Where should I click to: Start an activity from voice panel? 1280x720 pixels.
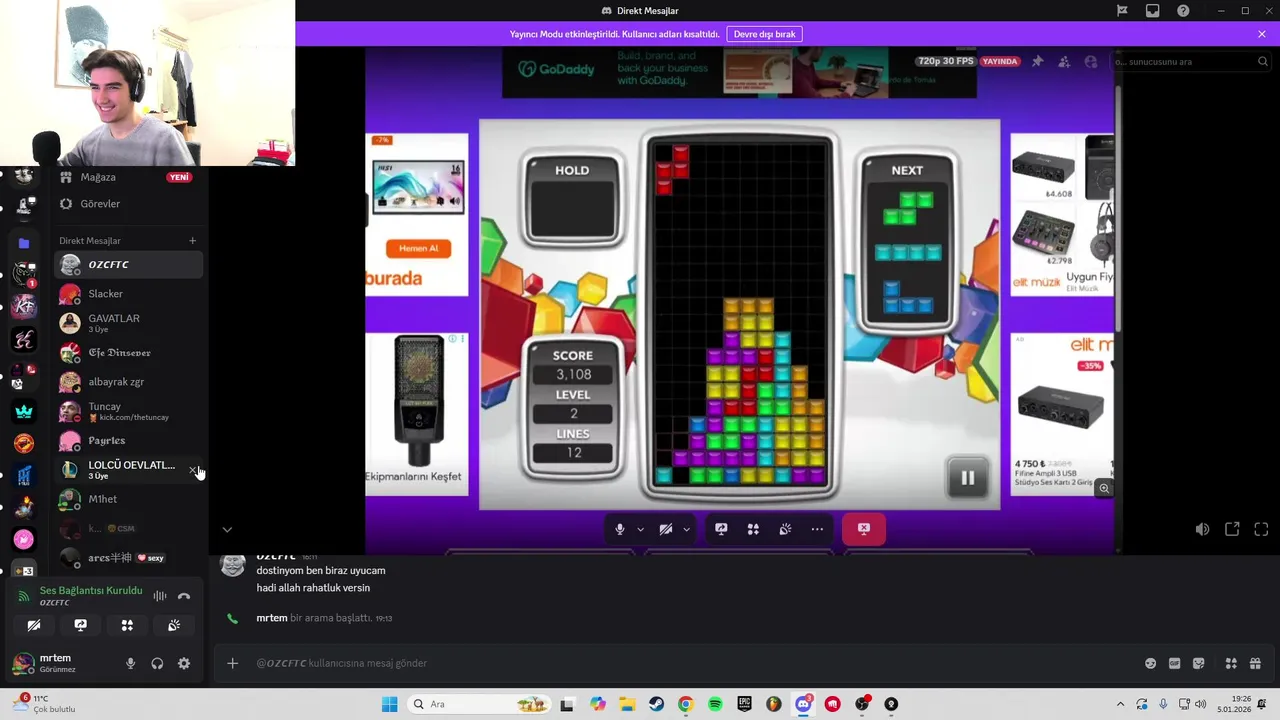[127, 625]
